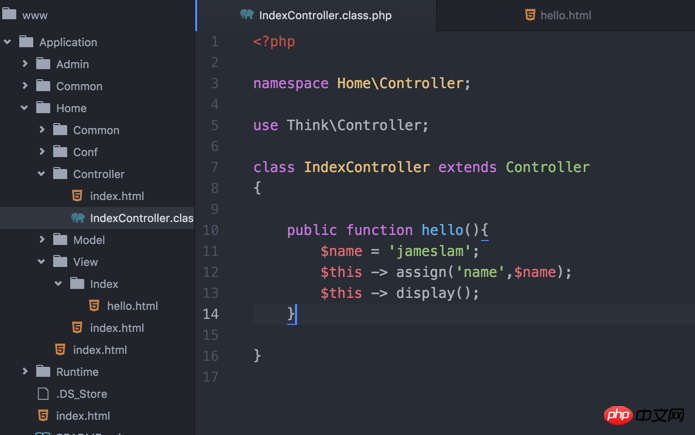Click the Controller folder icon
Image resolution: width=695 pixels, height=435 pixels.
tap(60, 173)
